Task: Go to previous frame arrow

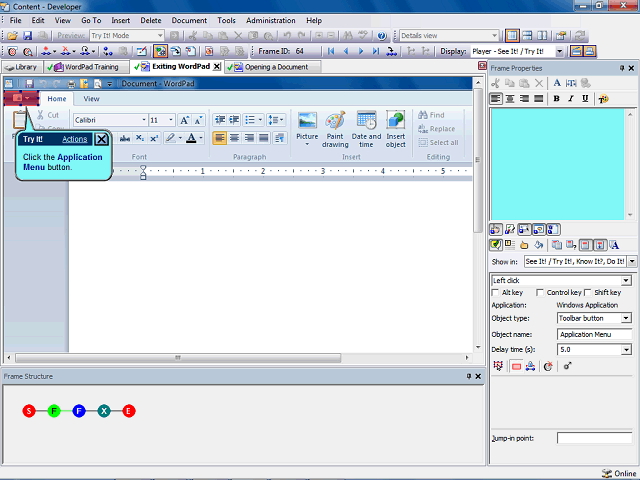Action: click(x=346, y=51)
